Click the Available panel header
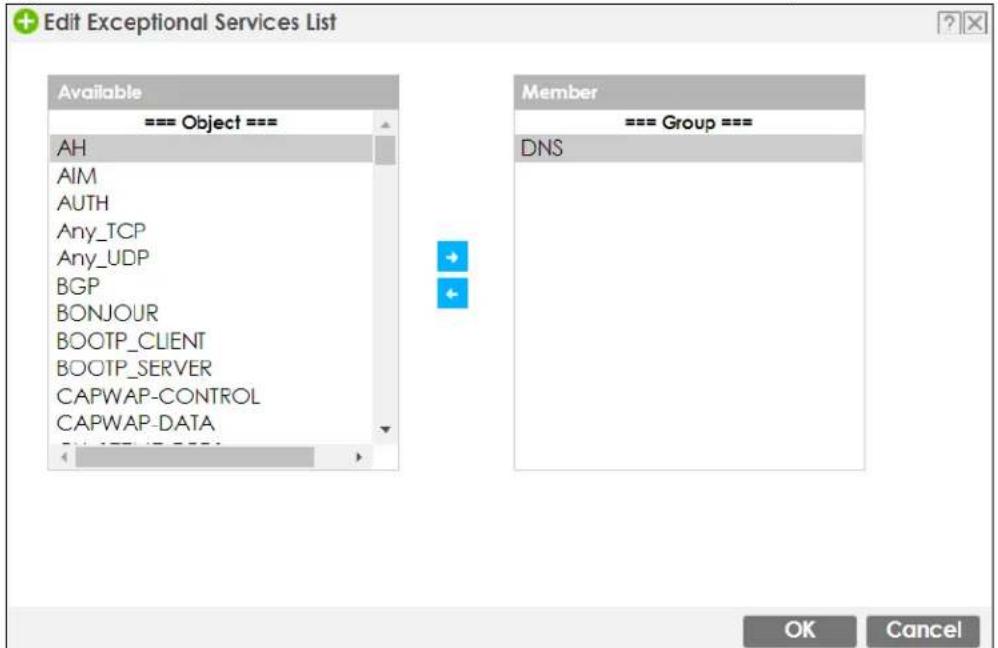This screenshot has height=648, width=998. pyautogui.click(x=223, y=92)
